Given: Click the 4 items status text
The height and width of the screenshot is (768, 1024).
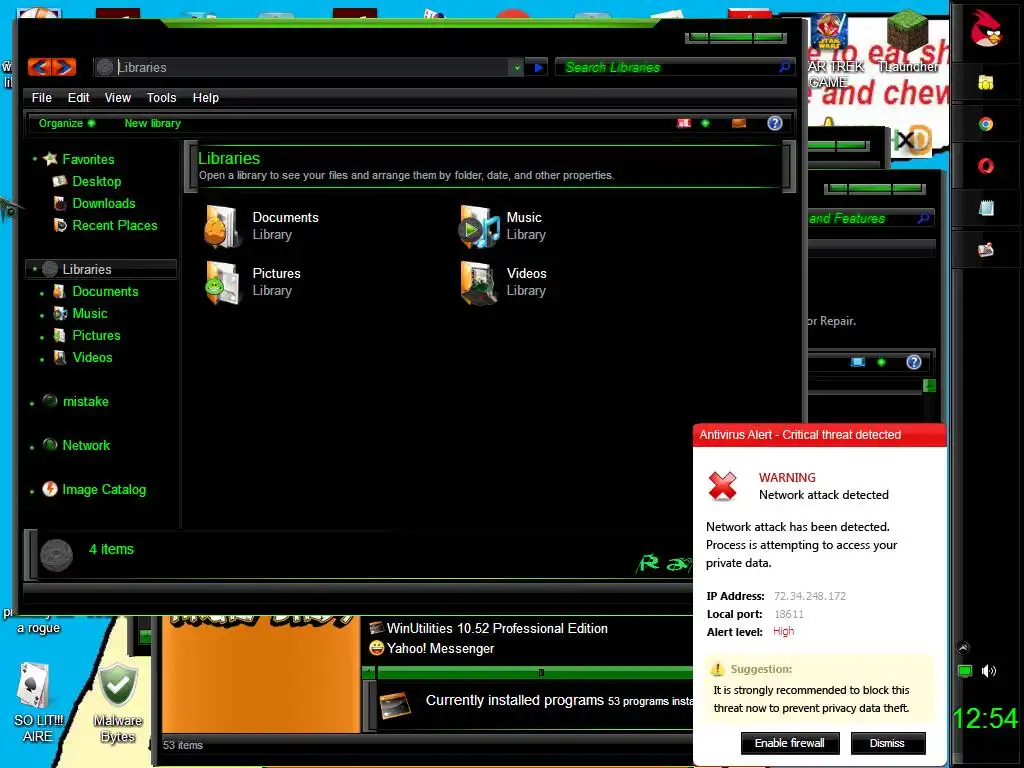Looking at the screenshot, I should tap(111, 549).
